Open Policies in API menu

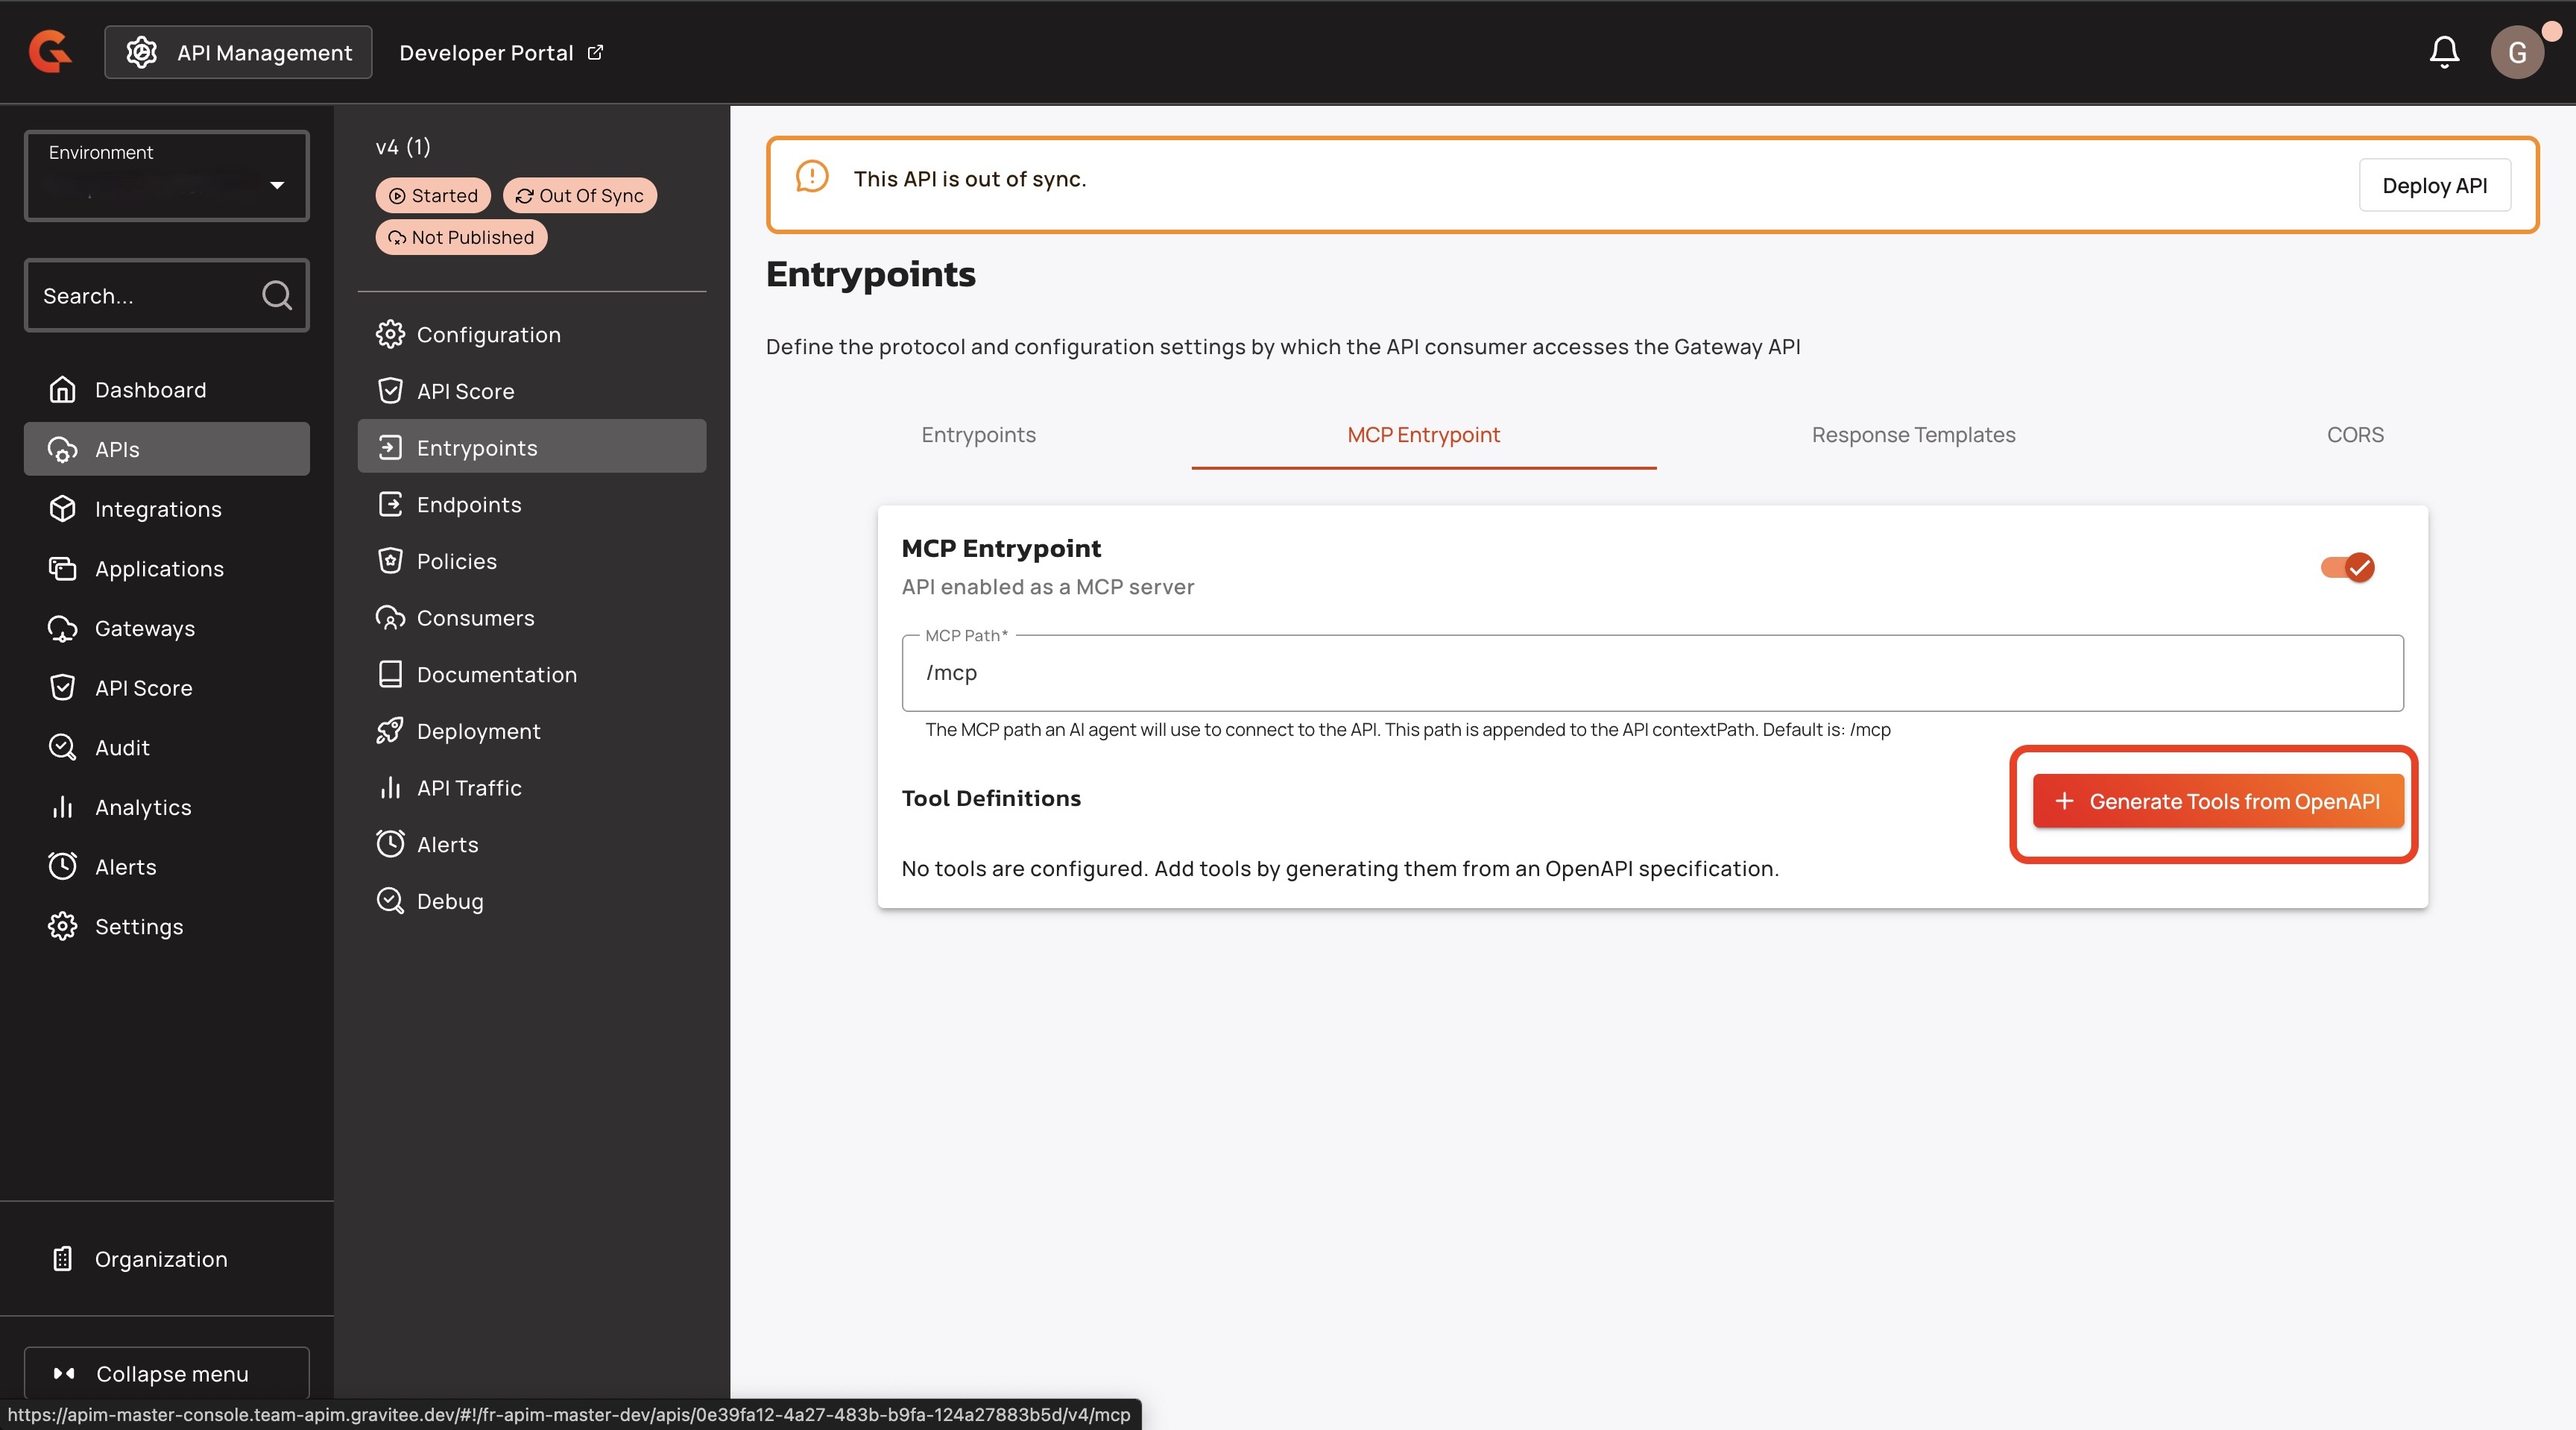(x=456, y=561)
